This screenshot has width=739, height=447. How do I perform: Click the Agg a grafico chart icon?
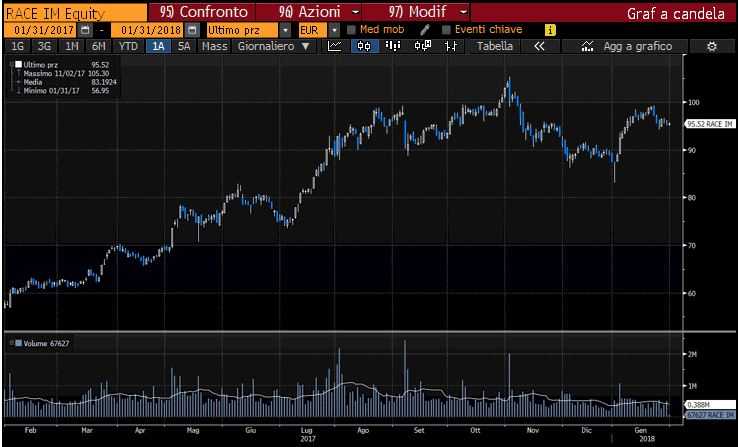click(x=587, y=46)
